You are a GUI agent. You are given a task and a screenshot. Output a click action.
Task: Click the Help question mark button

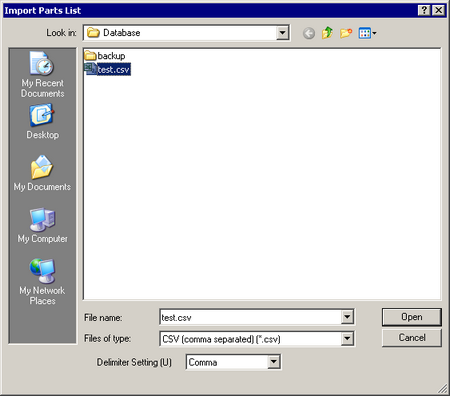(424, 10)
